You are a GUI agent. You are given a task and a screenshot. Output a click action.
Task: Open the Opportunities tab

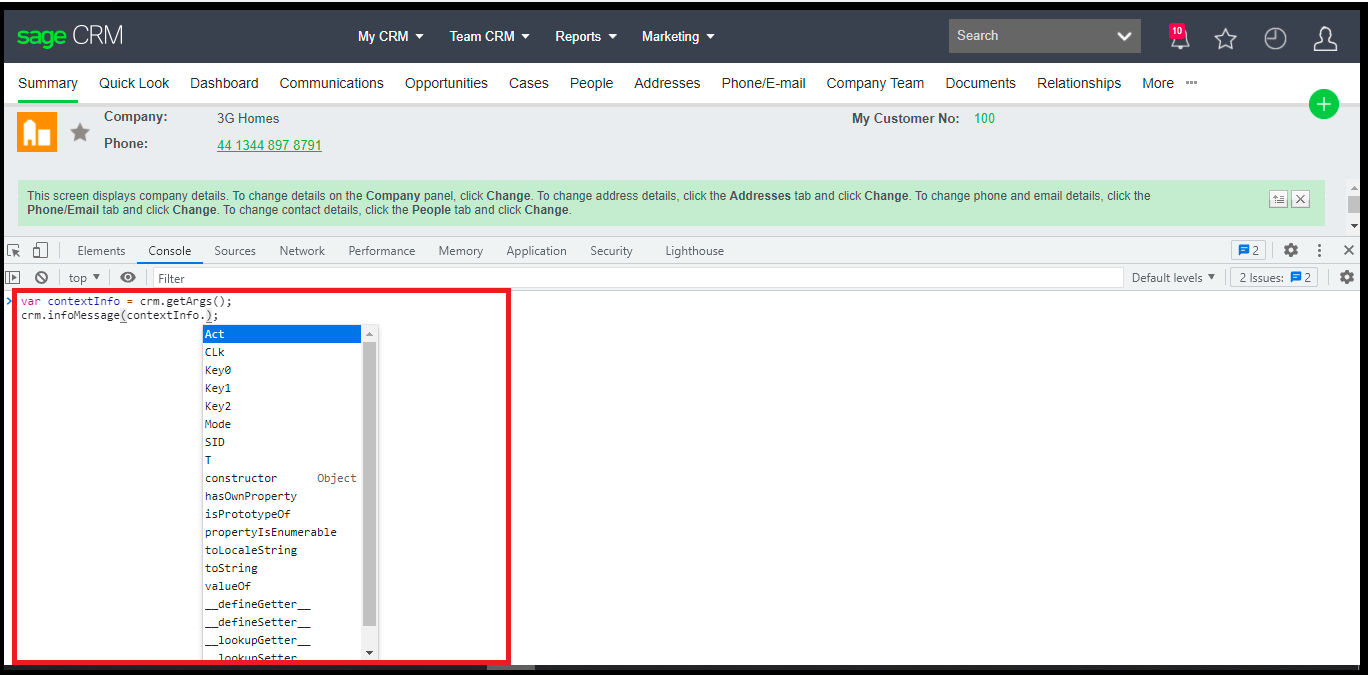click(446, 83)
